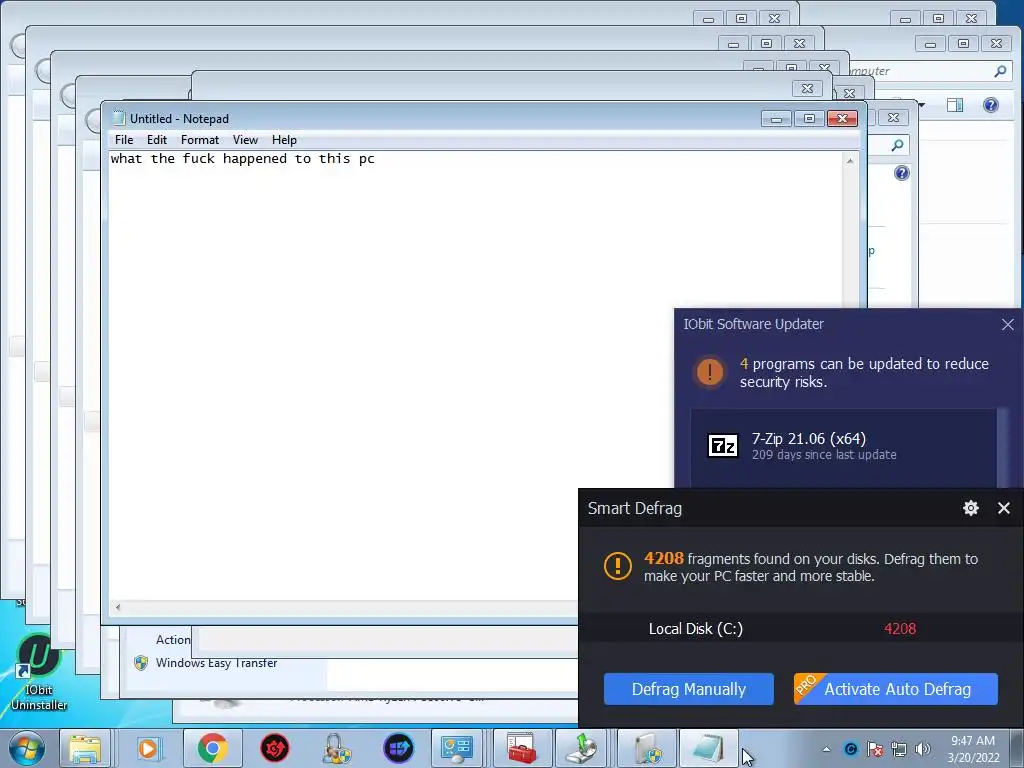Screen dimensions: 1024x768
Task: Click the Explorer toolbar help icon
Action: (x=991, y=105)
